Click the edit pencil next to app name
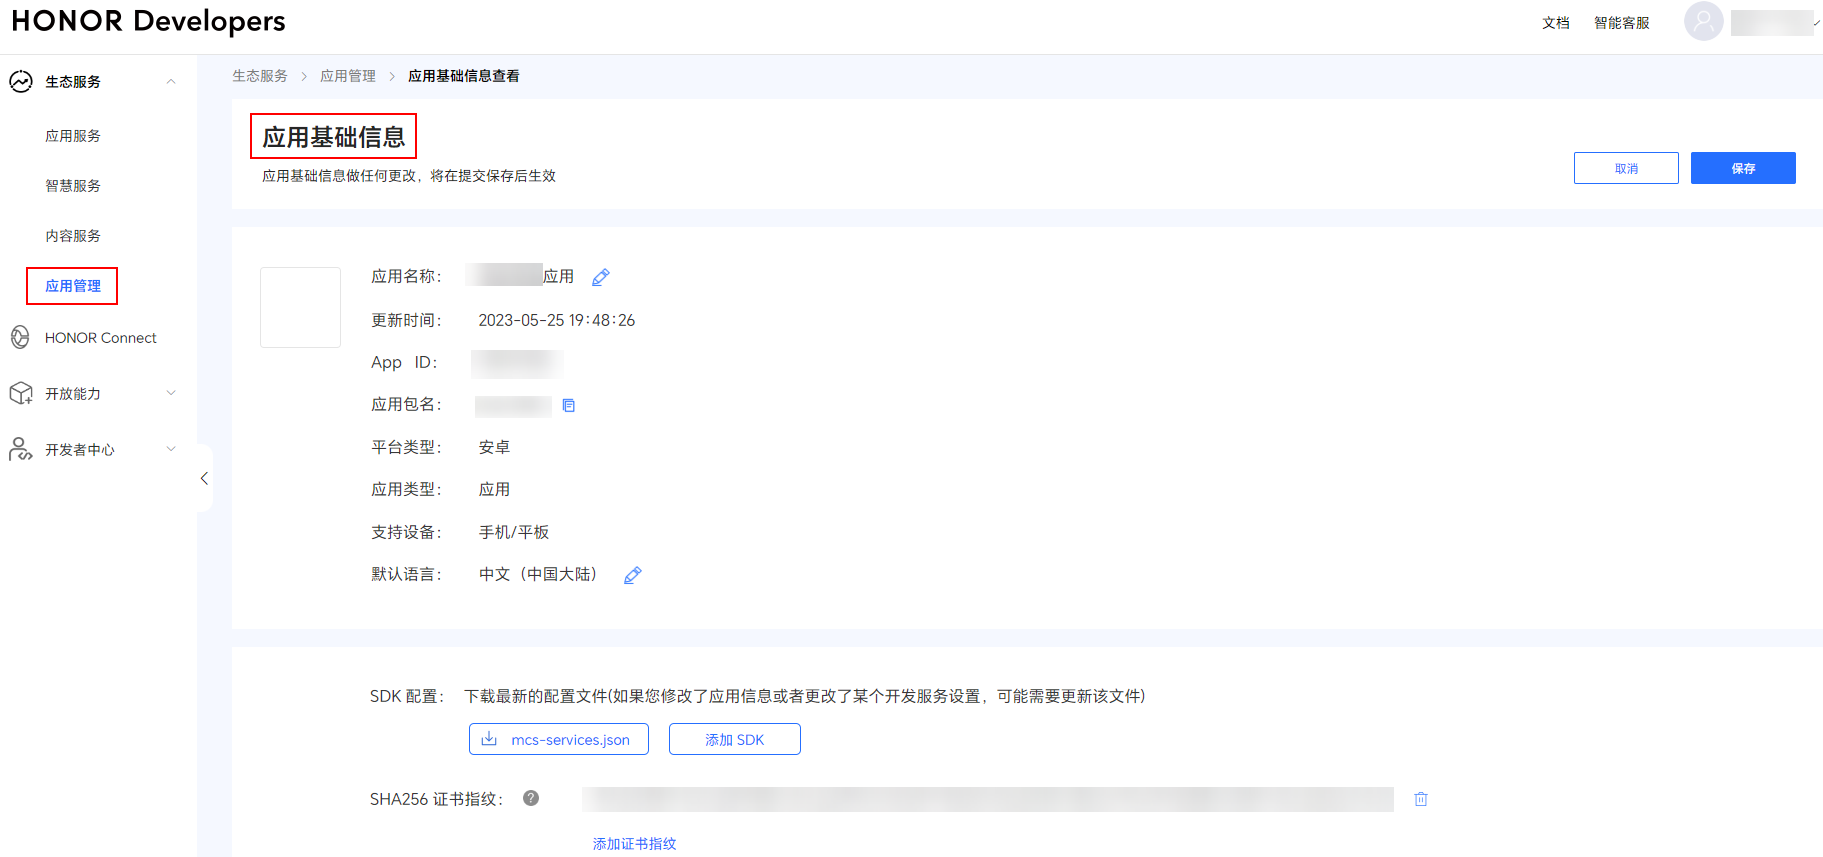 pyautogui.click(x=601, y=277)
